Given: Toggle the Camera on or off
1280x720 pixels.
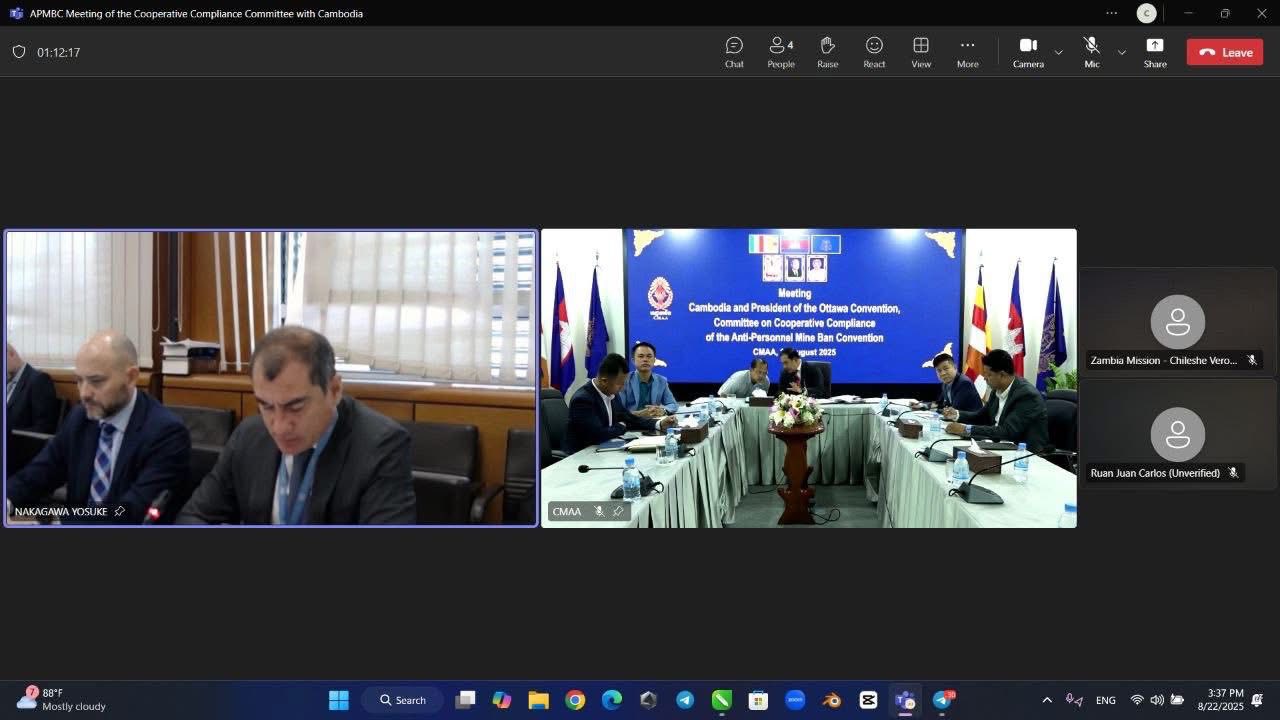Looking at the screenshot, I should 1028,52.
